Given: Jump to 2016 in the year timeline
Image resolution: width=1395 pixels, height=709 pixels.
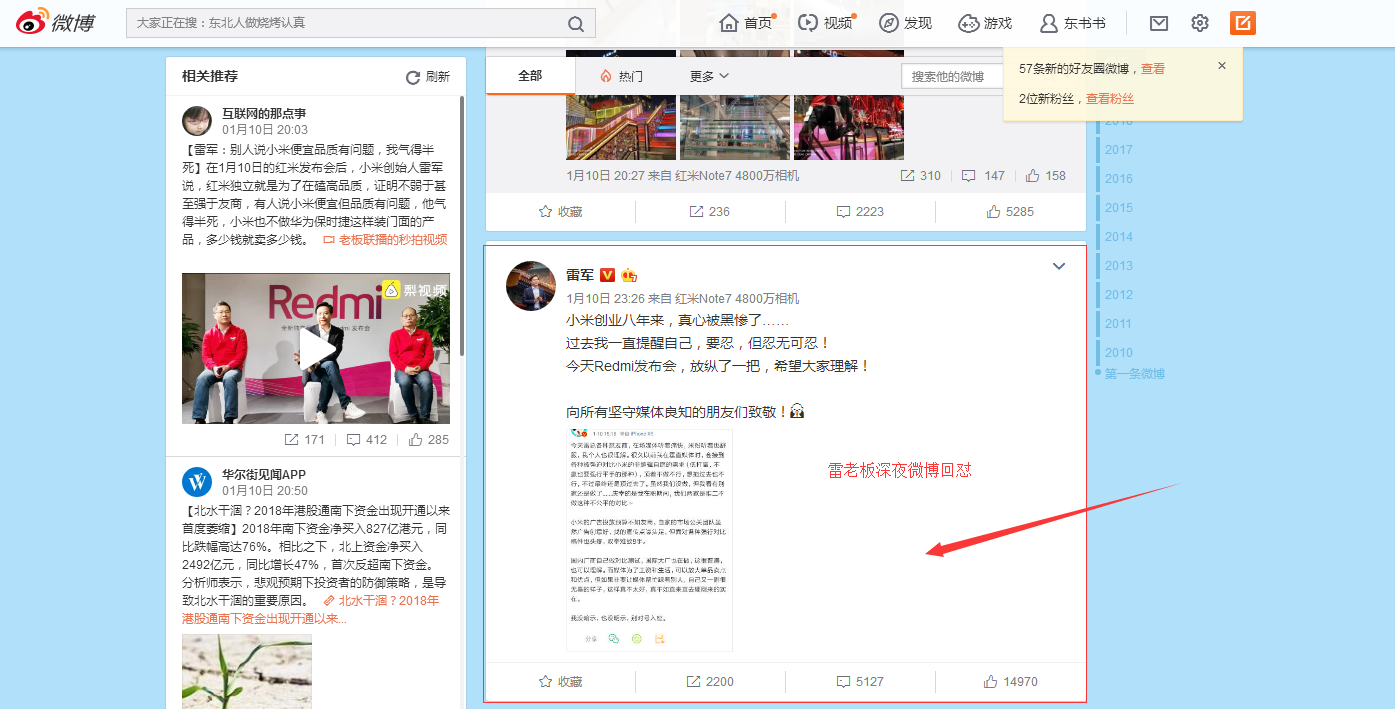Looking at the screenshot, I should [x=1119, y=179].
